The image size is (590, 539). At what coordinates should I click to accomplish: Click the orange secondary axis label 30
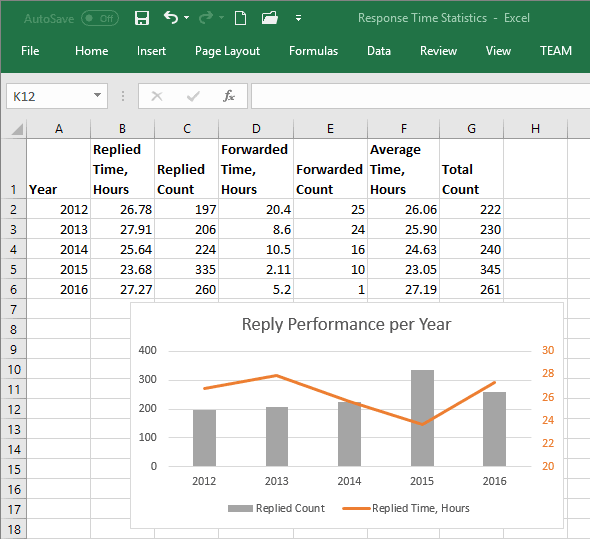coord(548,350)
